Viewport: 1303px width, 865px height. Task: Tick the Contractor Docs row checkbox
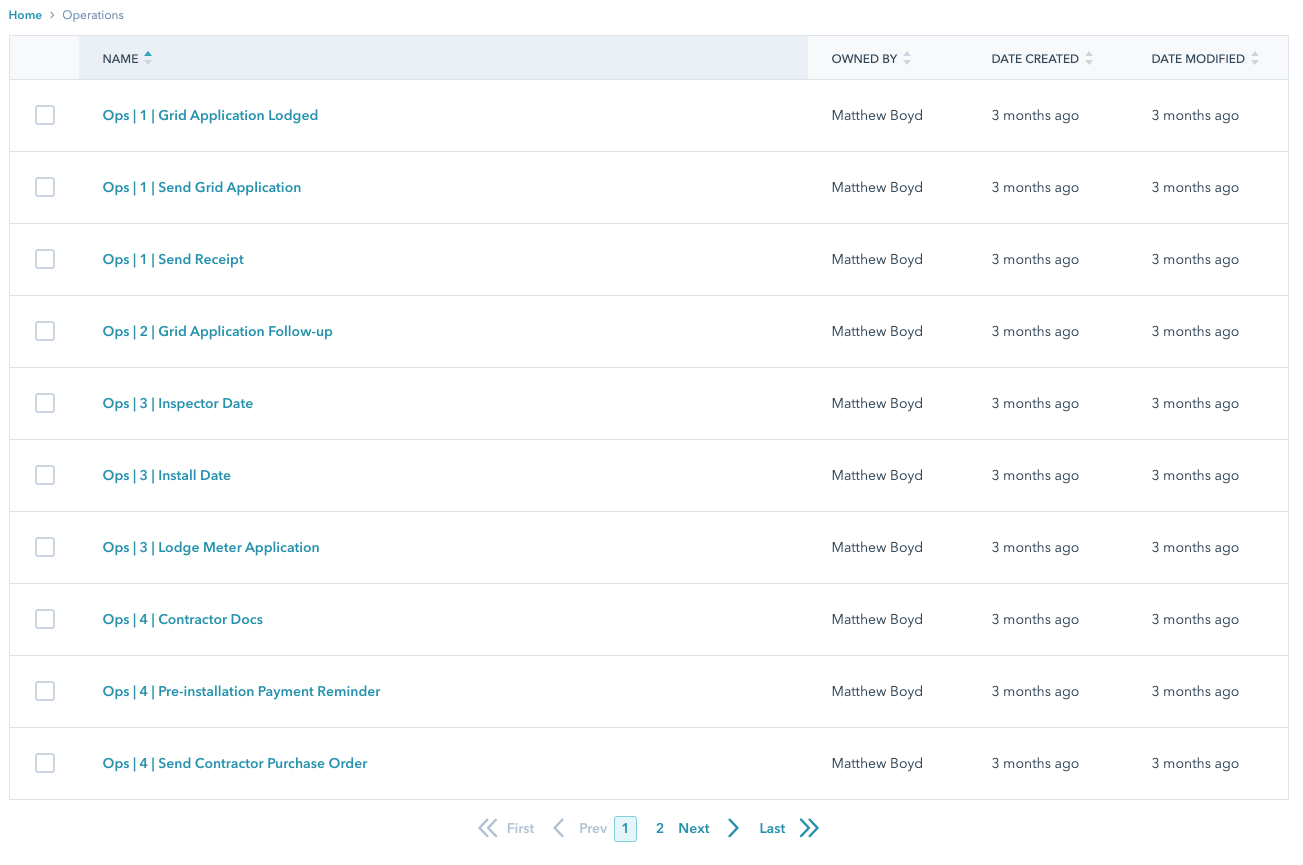pyautogui.click(x=45, y=619)
